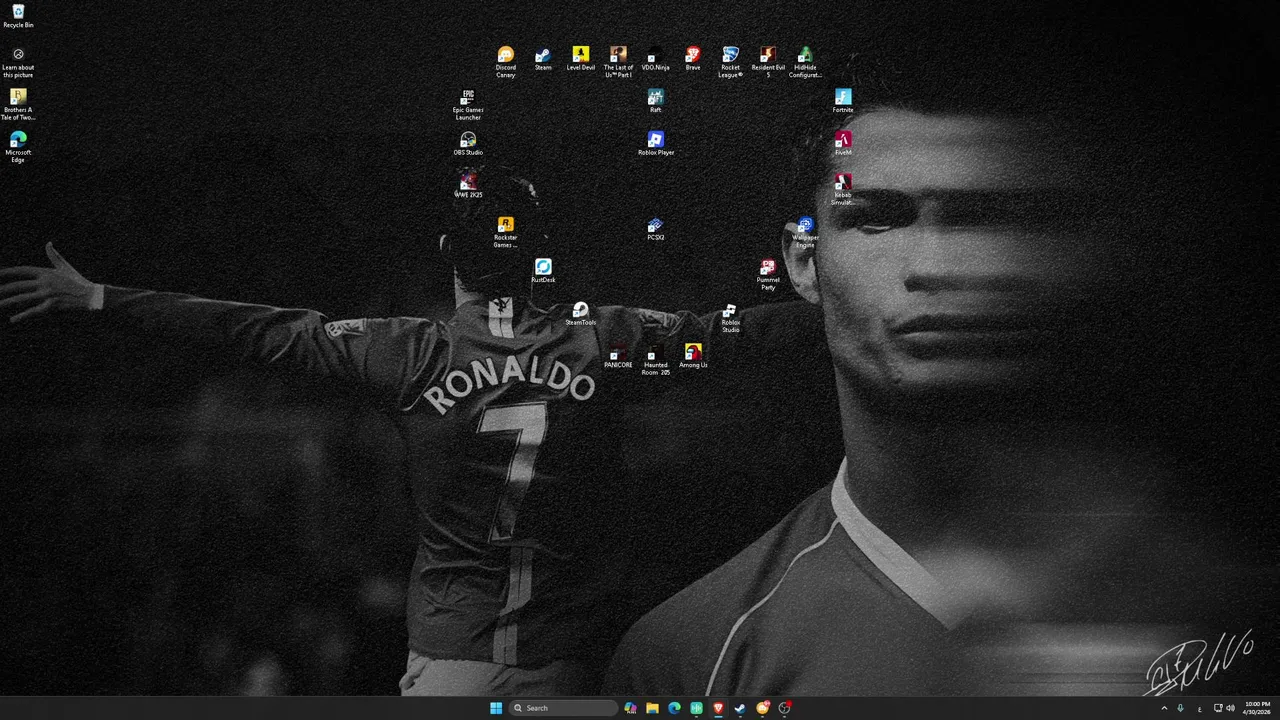Select the Rockstar Games Launcher icon
This screenshot has width=1280, height=720.
pos(506,233)
